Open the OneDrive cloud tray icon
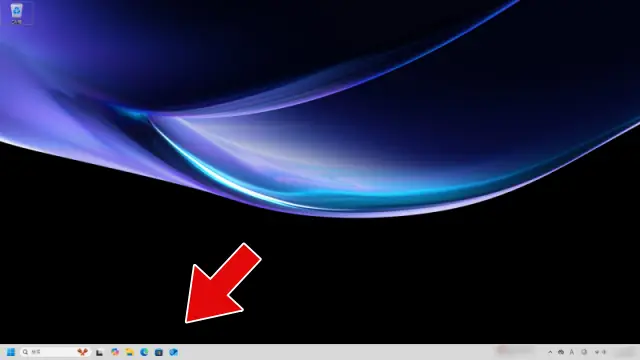640x360 pixels. (x=561, y=352)
